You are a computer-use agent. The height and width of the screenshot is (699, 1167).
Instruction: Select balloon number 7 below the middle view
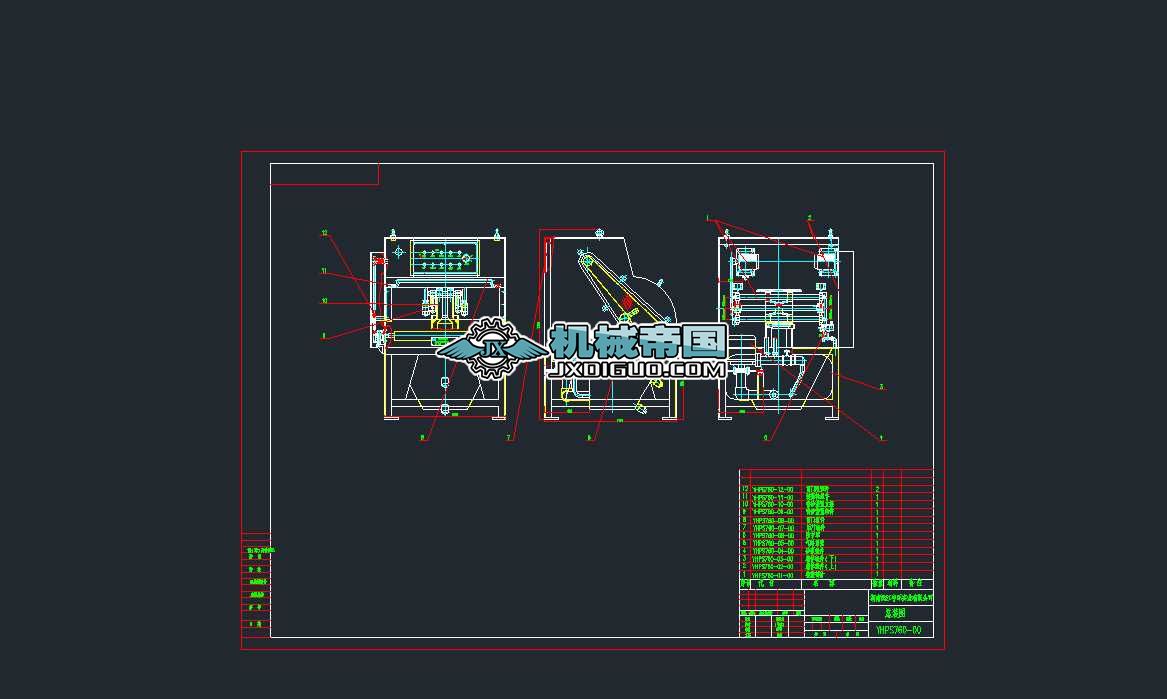[x=509, y=438]
